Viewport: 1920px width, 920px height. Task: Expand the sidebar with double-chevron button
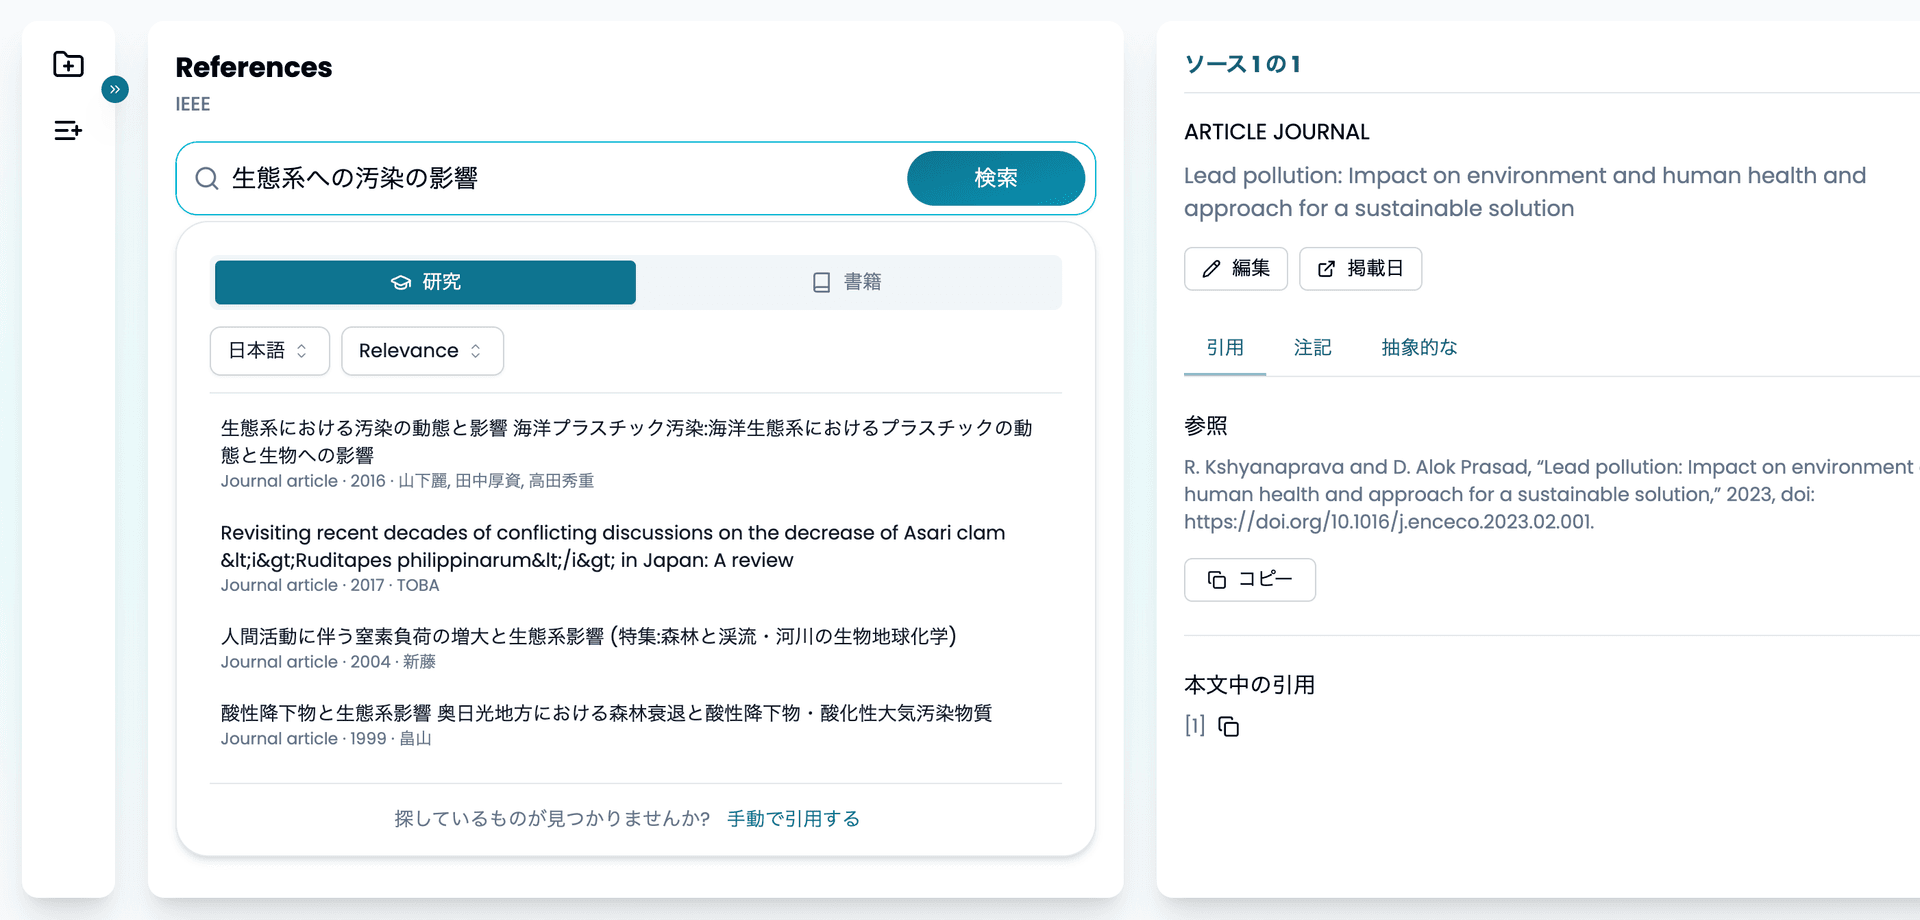(x=115, y=90)
